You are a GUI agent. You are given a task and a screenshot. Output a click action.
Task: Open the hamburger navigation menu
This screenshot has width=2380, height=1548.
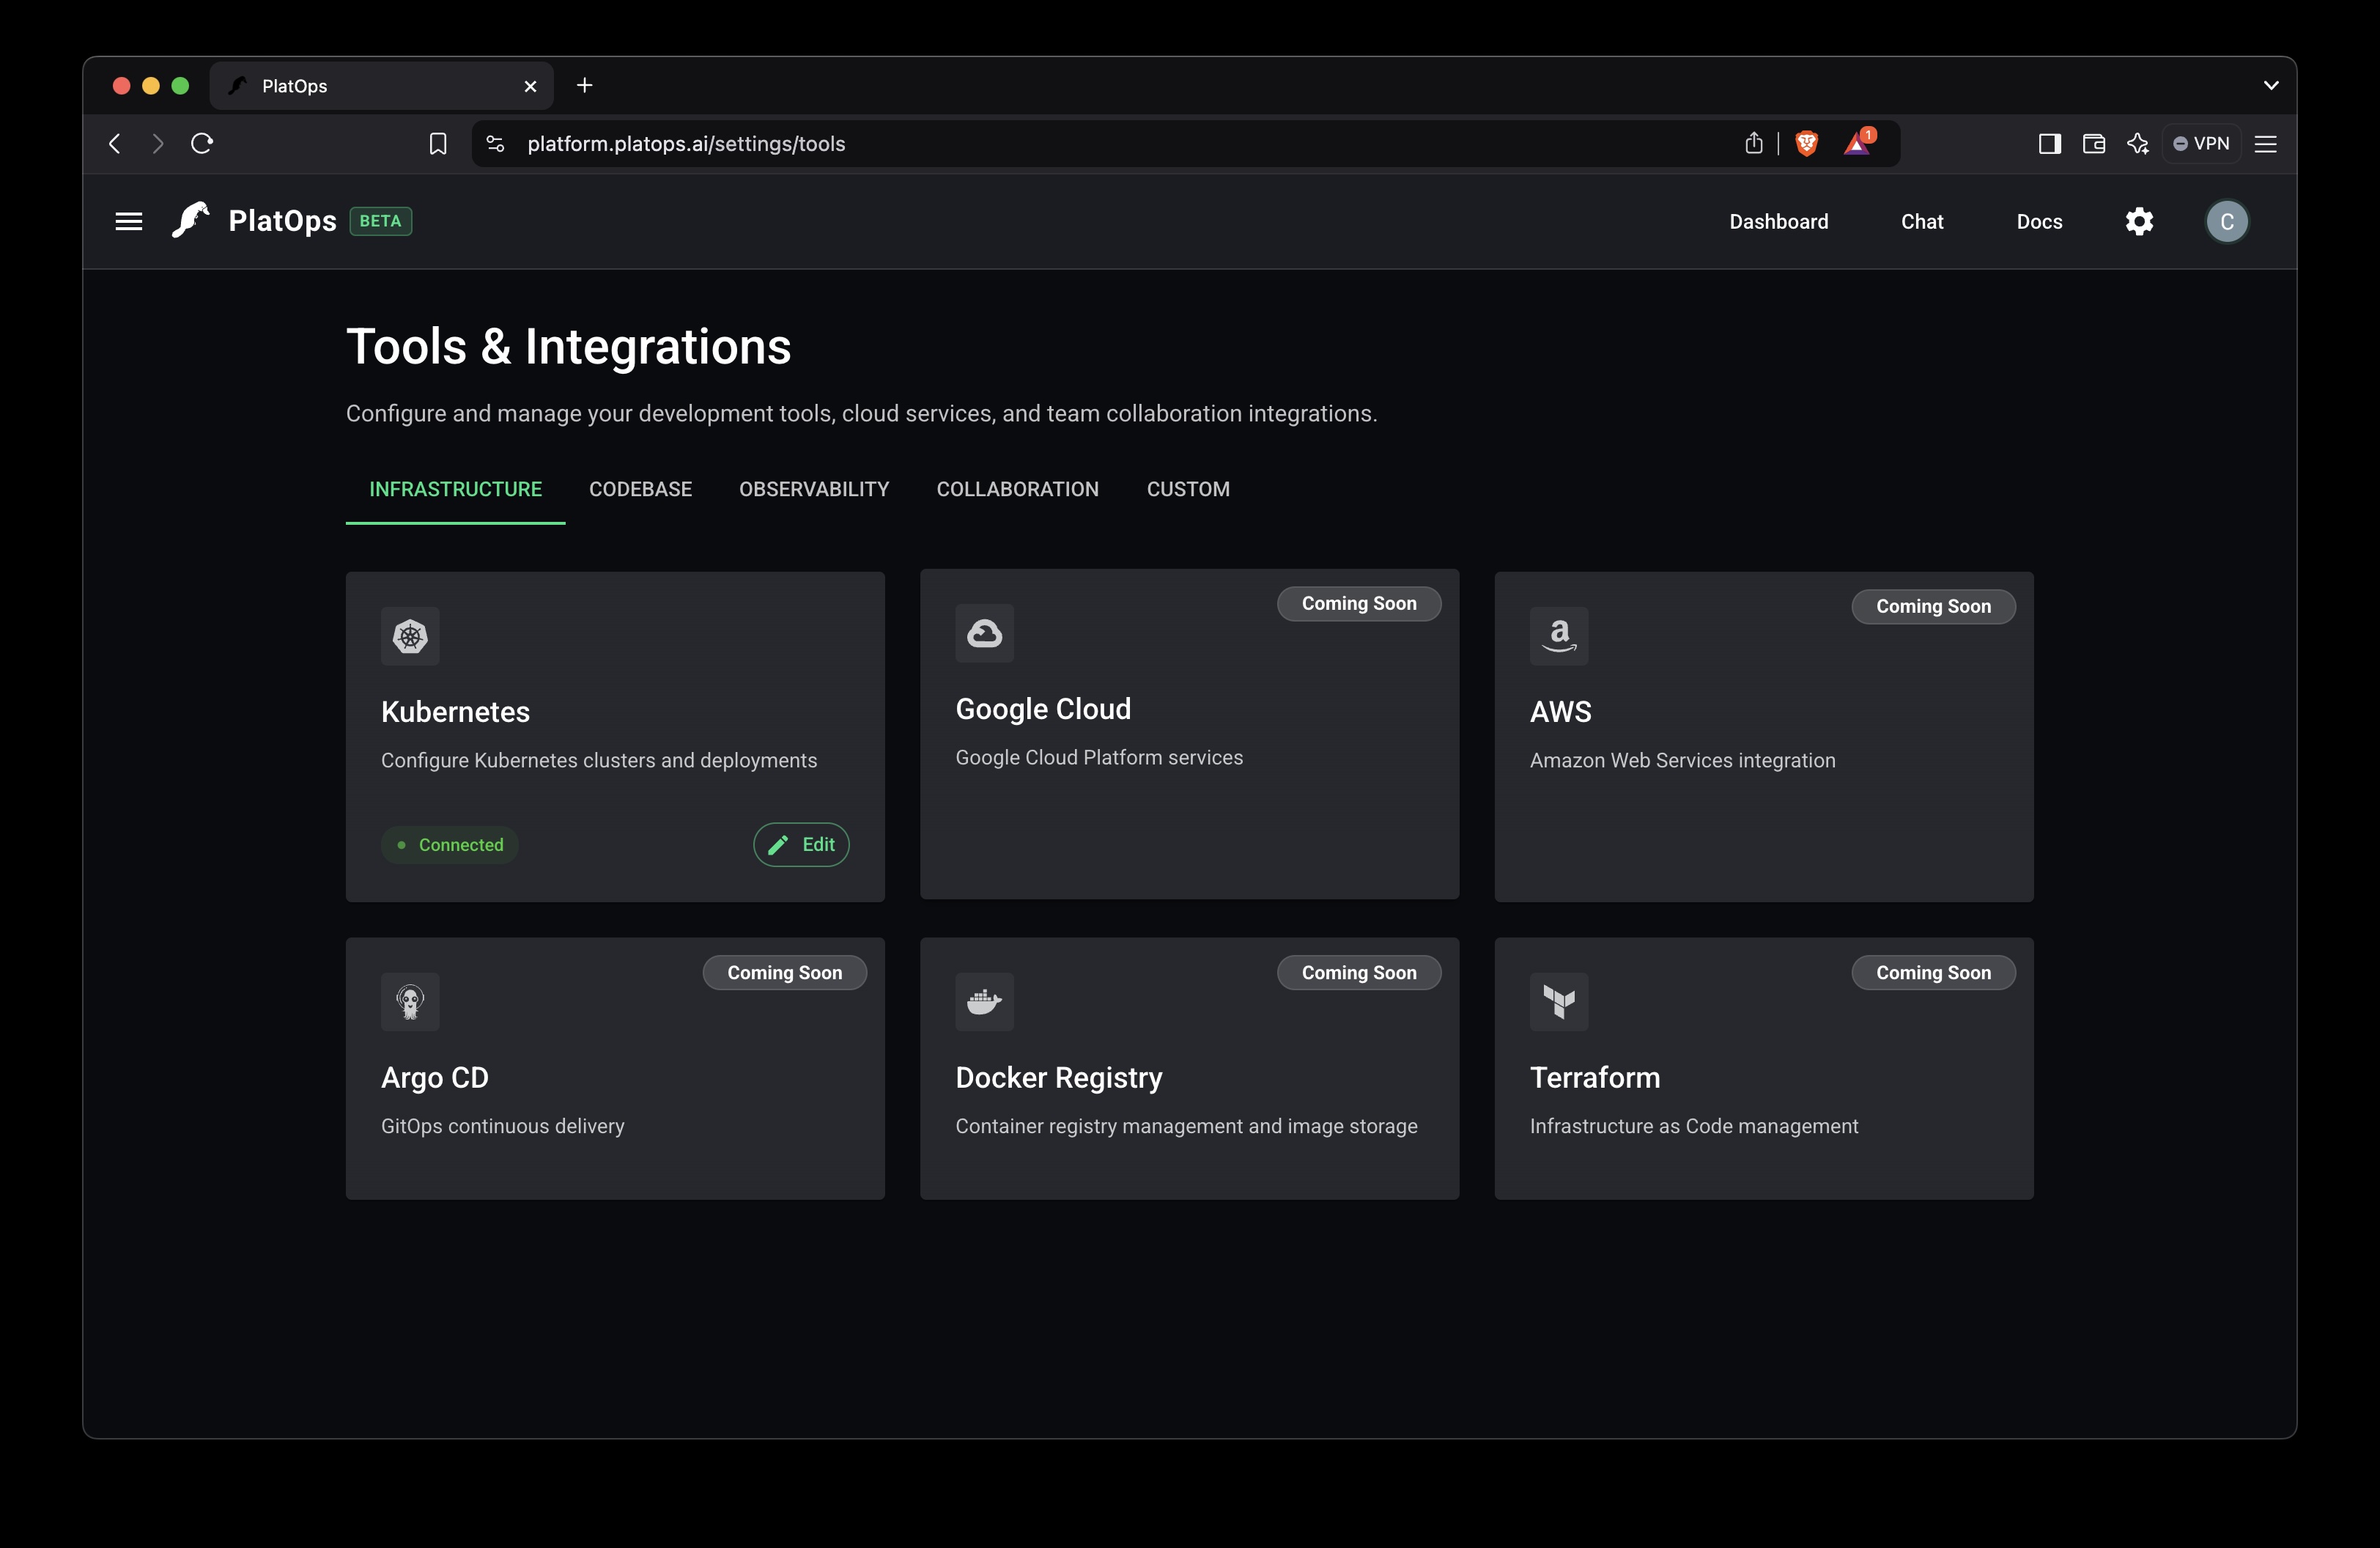[x=129, y=221]
